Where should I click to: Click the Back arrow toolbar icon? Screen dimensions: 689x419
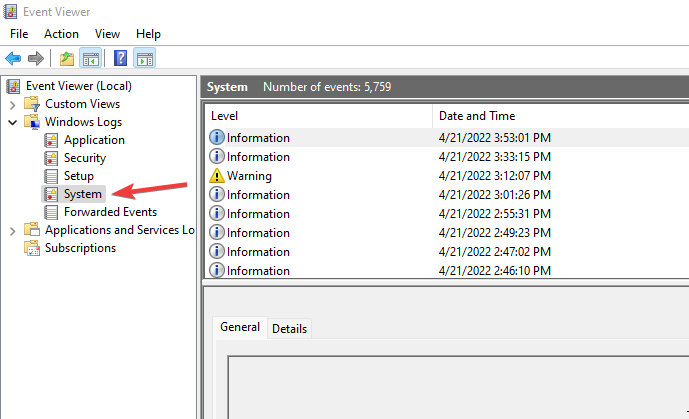(13, 59)
